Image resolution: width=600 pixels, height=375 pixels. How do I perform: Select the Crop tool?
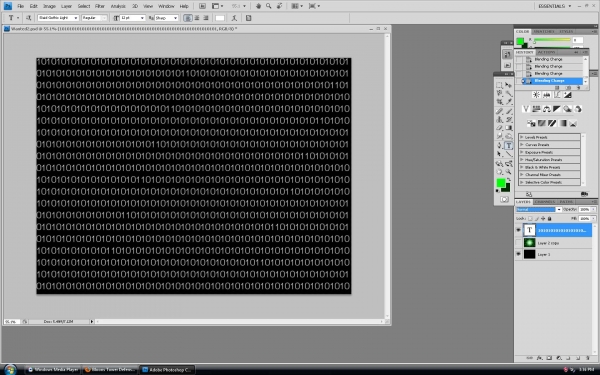point(499,102)
